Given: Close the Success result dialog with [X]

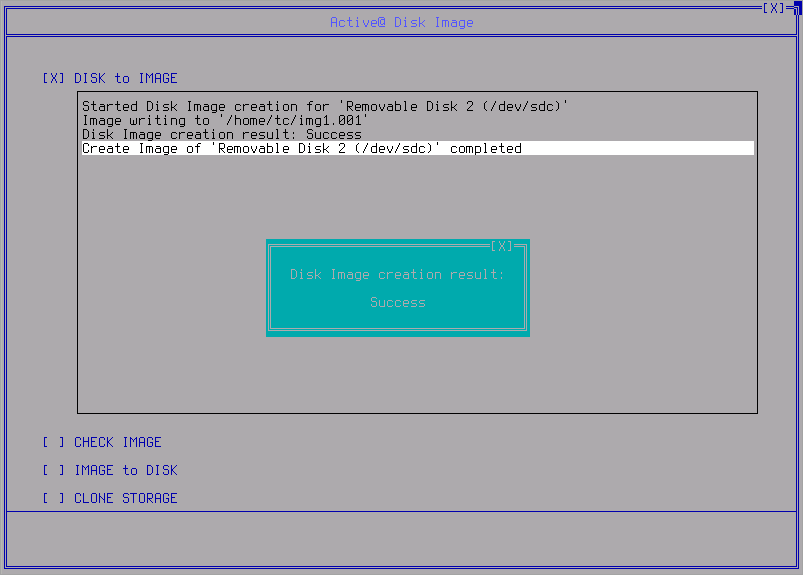Looking at the screenshot, I should click(502, 246).
